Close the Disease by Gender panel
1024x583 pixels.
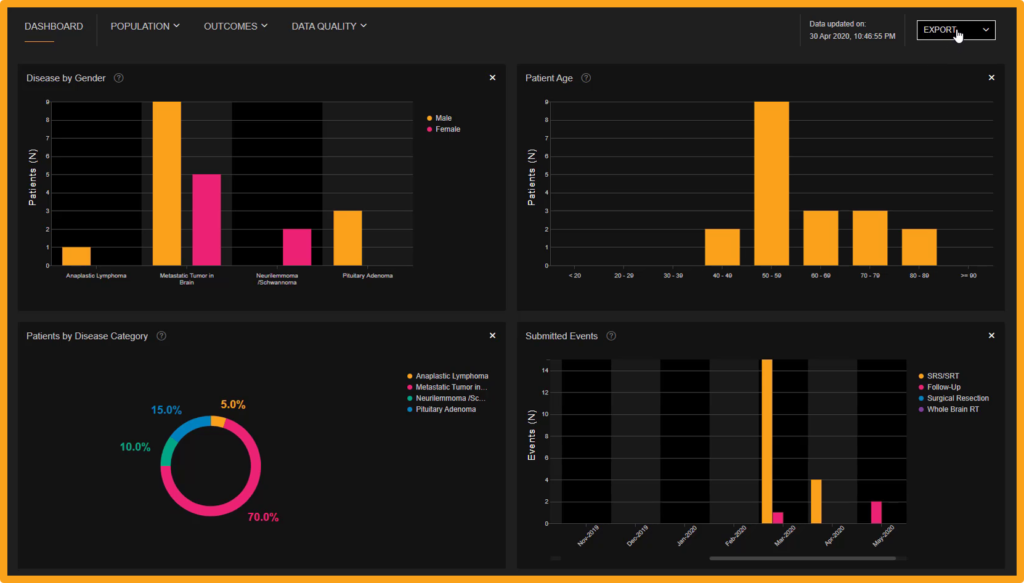click(x=492, y=78)
